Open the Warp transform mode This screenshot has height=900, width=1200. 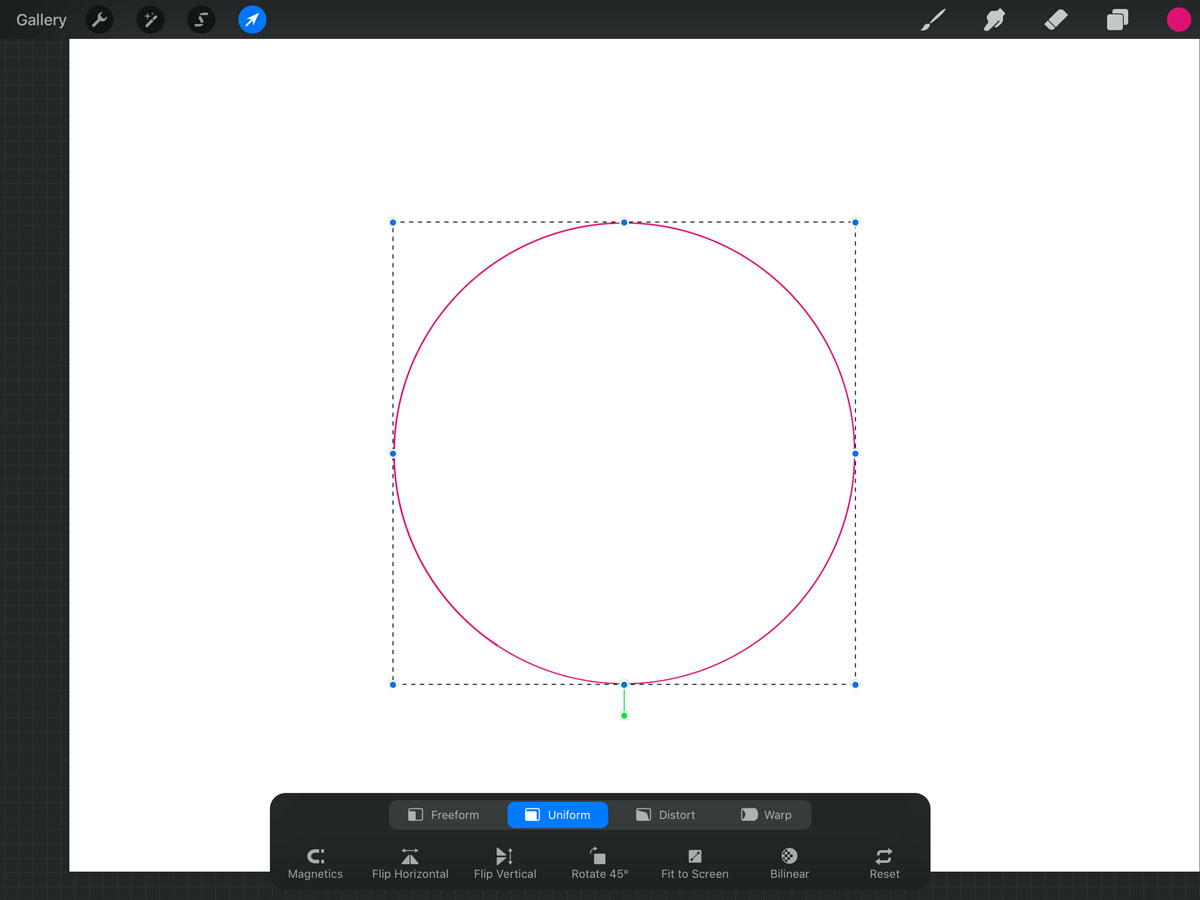(767, 814)
